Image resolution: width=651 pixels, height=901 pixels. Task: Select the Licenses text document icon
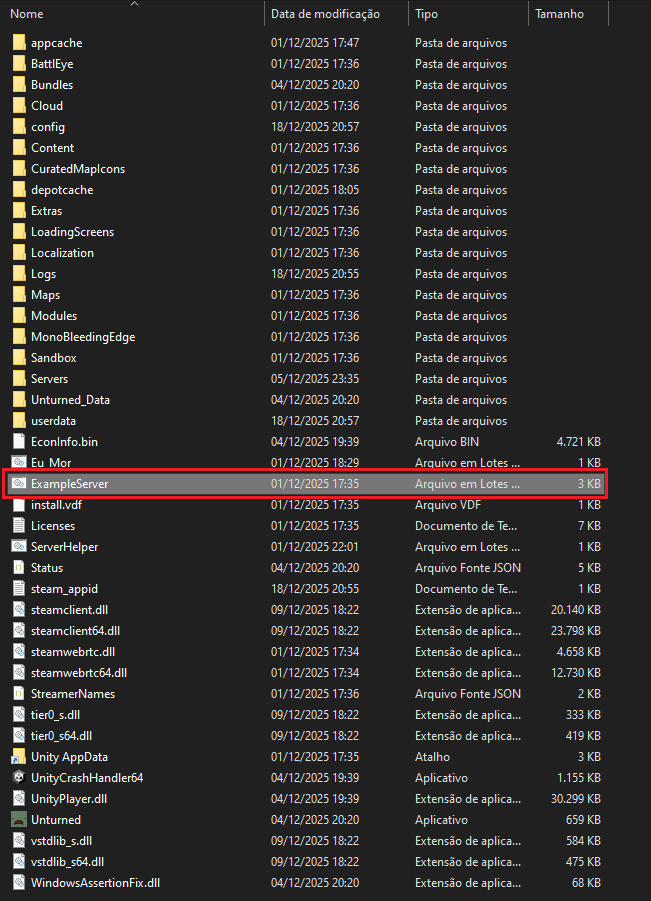19,525
